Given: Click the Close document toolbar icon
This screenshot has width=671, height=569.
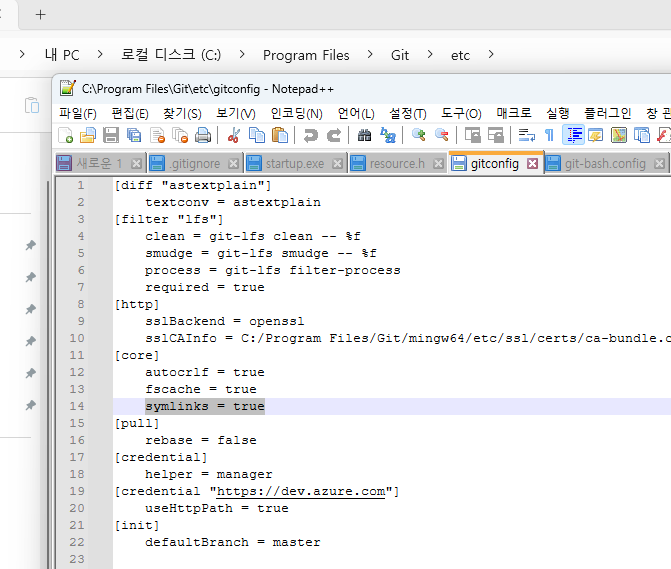Looking at the screenshot, I should coord(157,136).
